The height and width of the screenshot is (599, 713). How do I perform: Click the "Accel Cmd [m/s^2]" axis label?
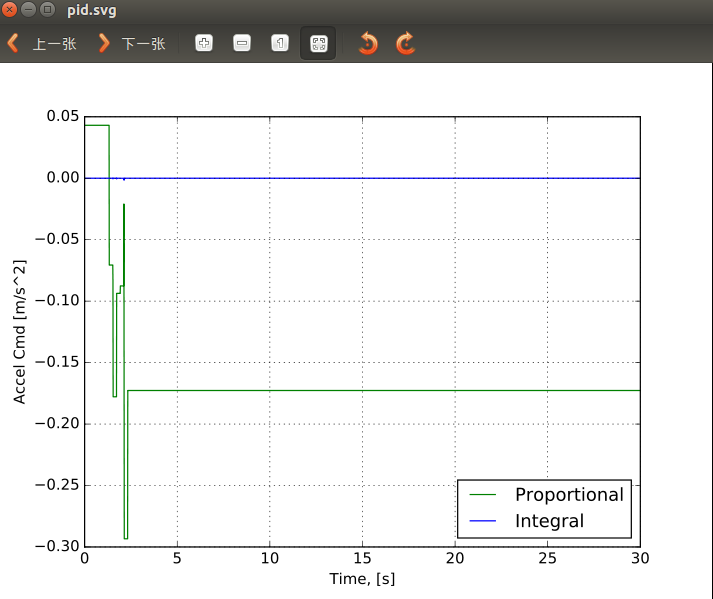pyautogui.click(x=20, y=331)
